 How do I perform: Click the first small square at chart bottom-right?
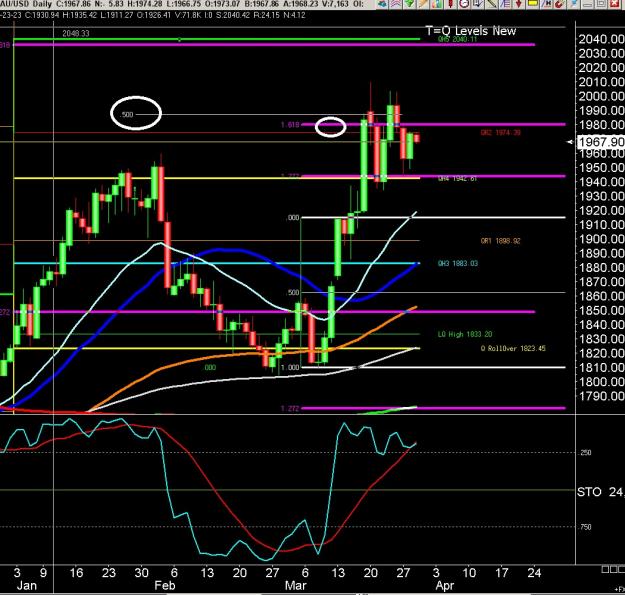click(x=604, y=569)
